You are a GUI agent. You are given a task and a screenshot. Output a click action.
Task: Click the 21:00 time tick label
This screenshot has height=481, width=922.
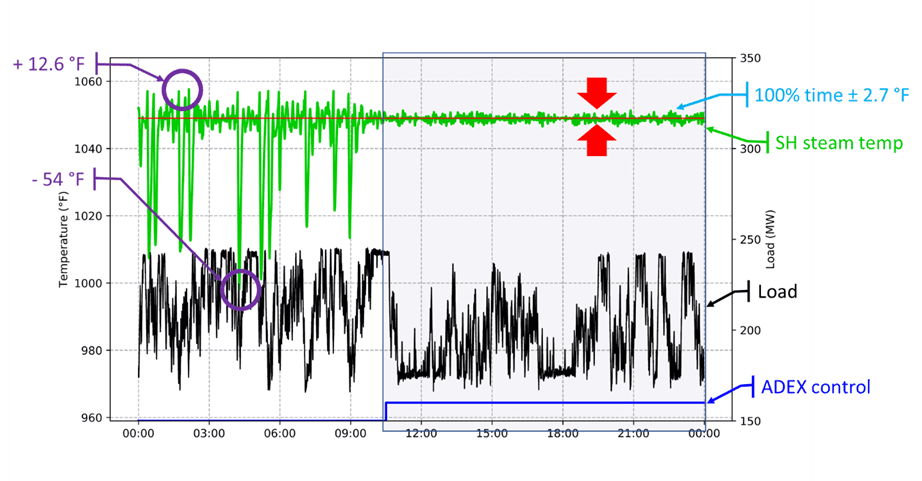point(633,434)
